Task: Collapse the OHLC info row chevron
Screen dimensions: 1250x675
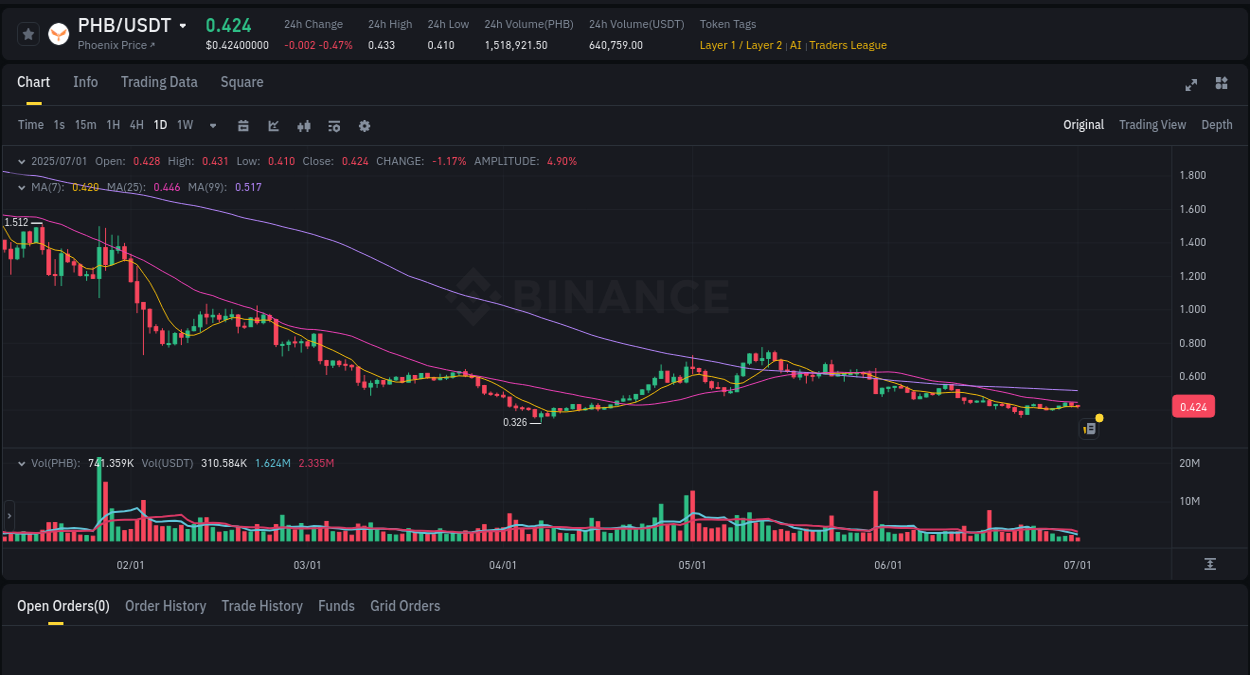Action: pos(20,160)
